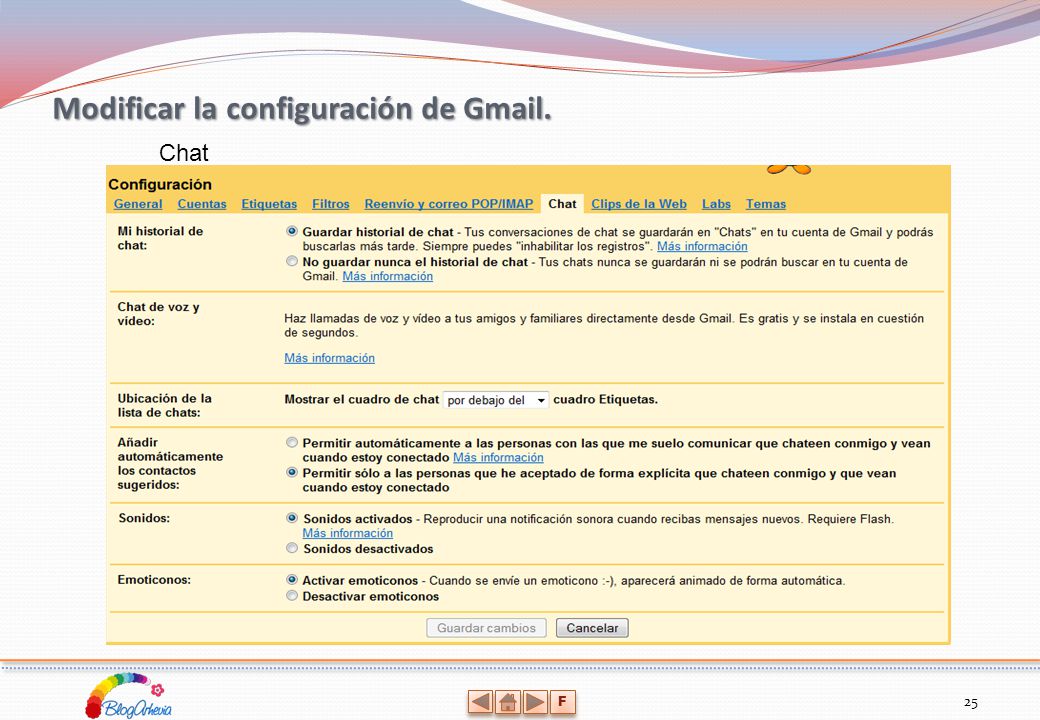Click the home slide navigation icon
1040x720 pixels.
click(508, 701)
